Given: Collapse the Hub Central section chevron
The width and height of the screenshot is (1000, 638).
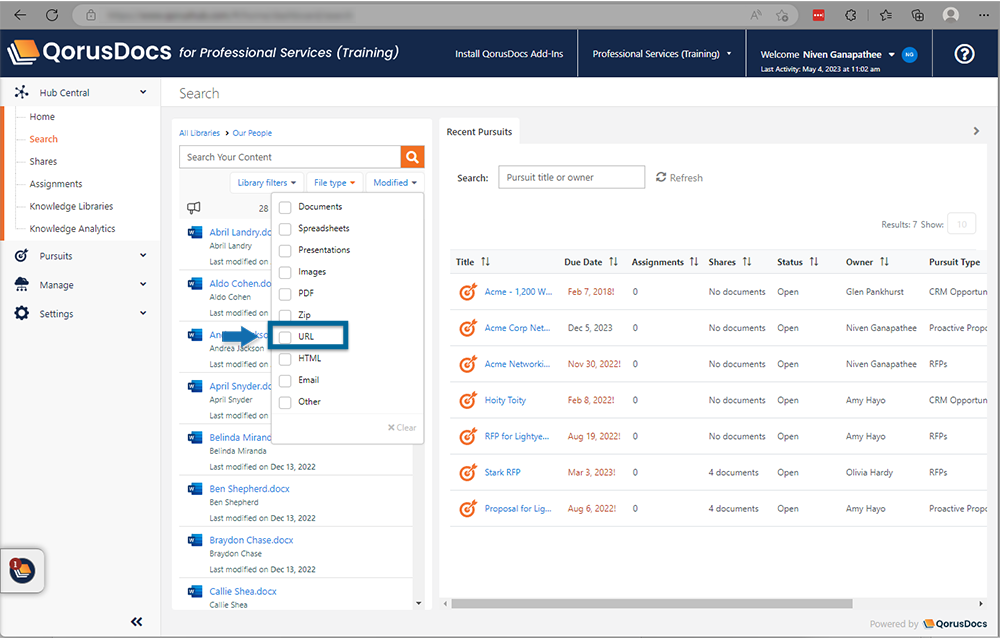Looking at the screenshot, I should click(143, 93).
